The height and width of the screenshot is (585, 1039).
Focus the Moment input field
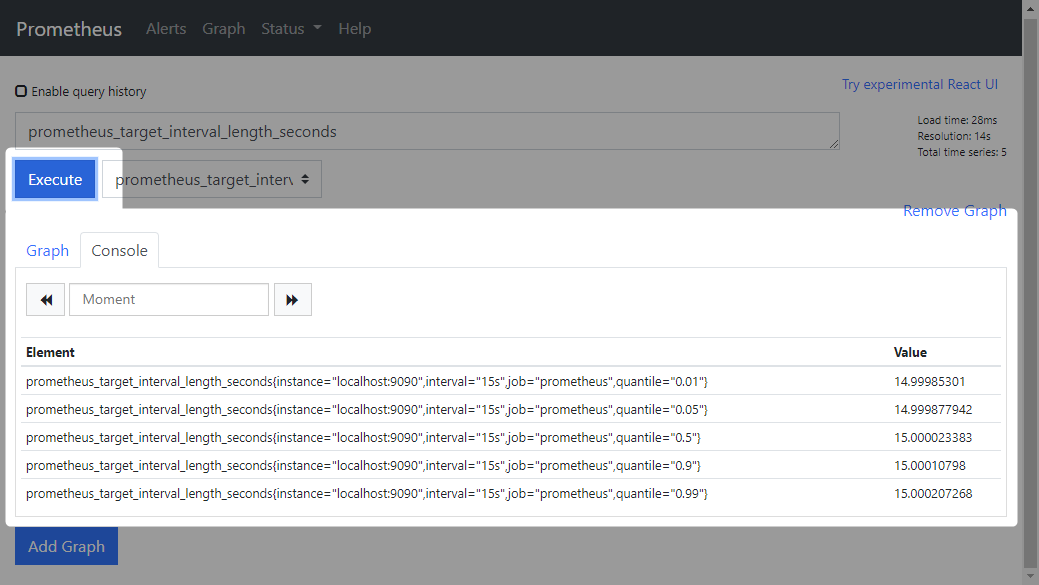tap(169, 299)
